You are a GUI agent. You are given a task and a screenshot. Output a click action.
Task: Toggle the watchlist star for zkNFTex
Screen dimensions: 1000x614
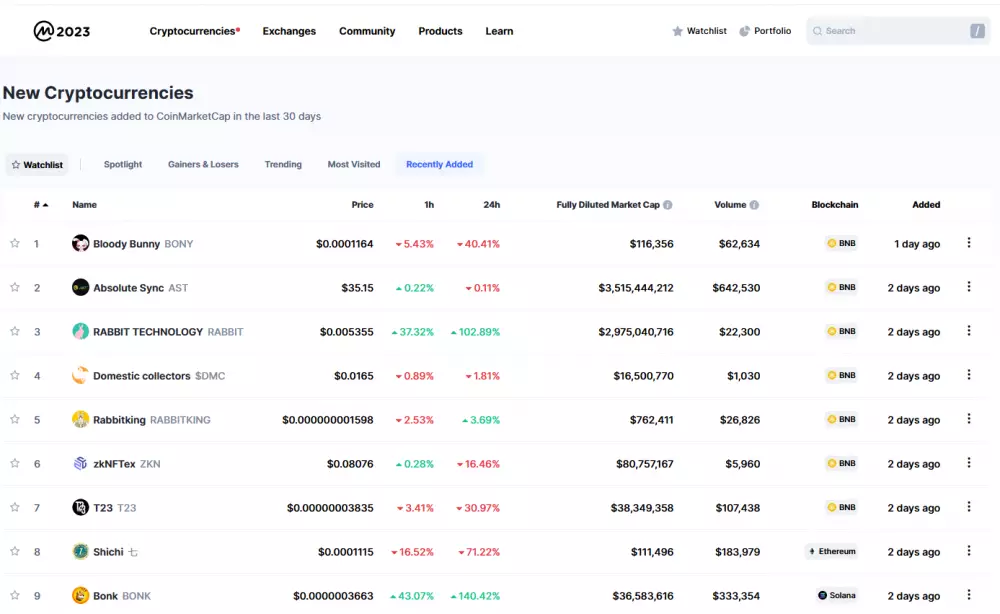(14, 463)
